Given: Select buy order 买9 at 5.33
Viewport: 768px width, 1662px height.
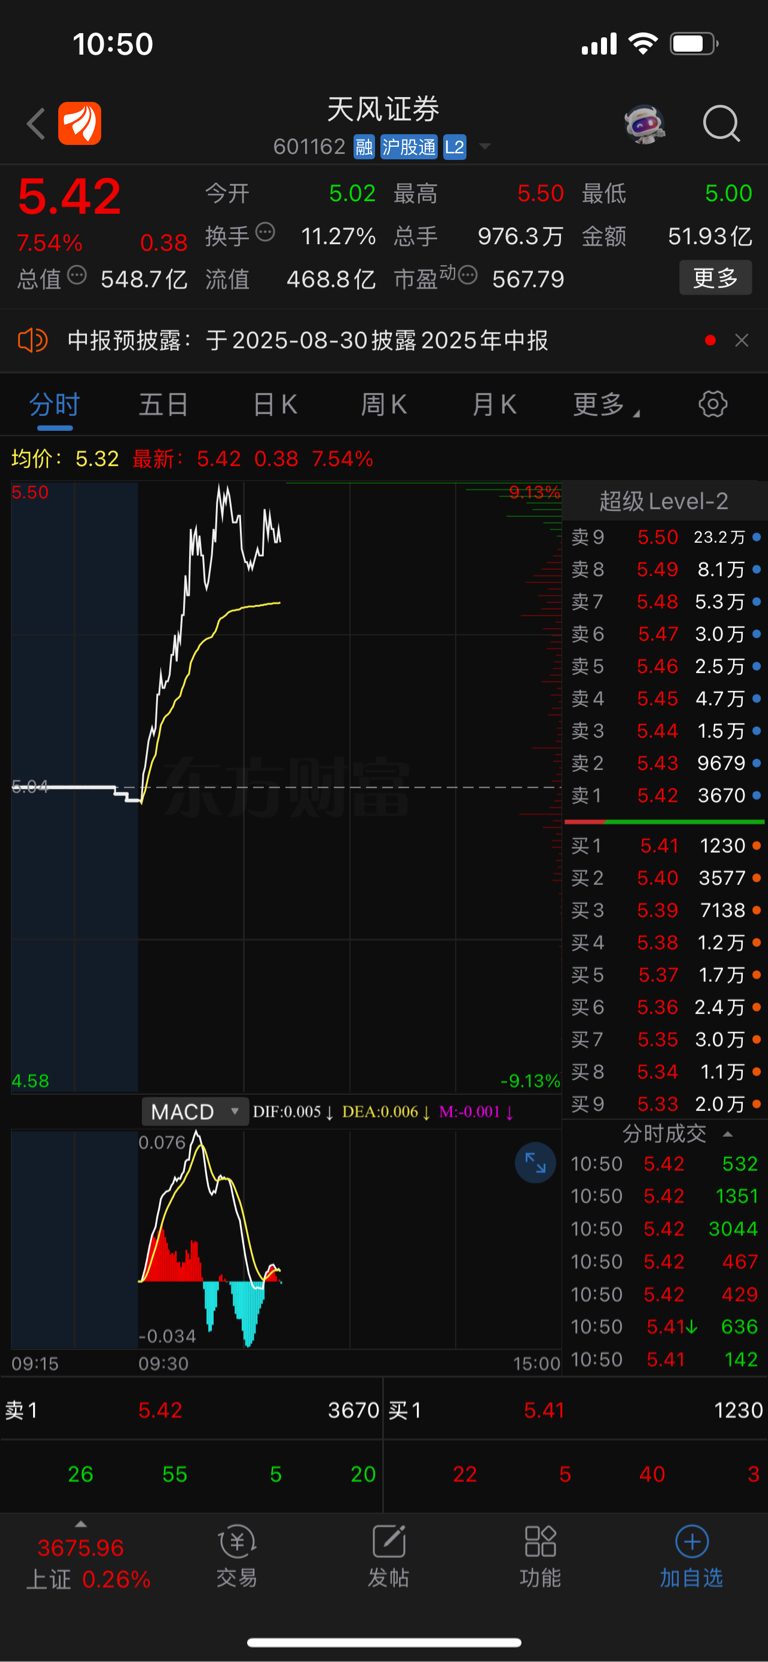Looking at the screenshot, I should 666,1104.
